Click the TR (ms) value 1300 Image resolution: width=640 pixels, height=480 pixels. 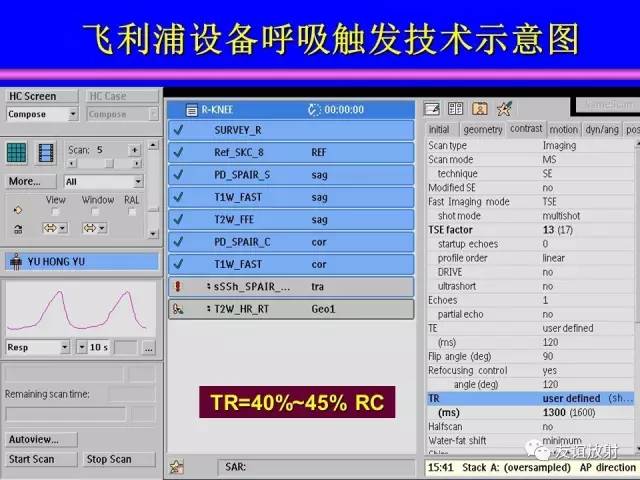(x=554, y=413)
